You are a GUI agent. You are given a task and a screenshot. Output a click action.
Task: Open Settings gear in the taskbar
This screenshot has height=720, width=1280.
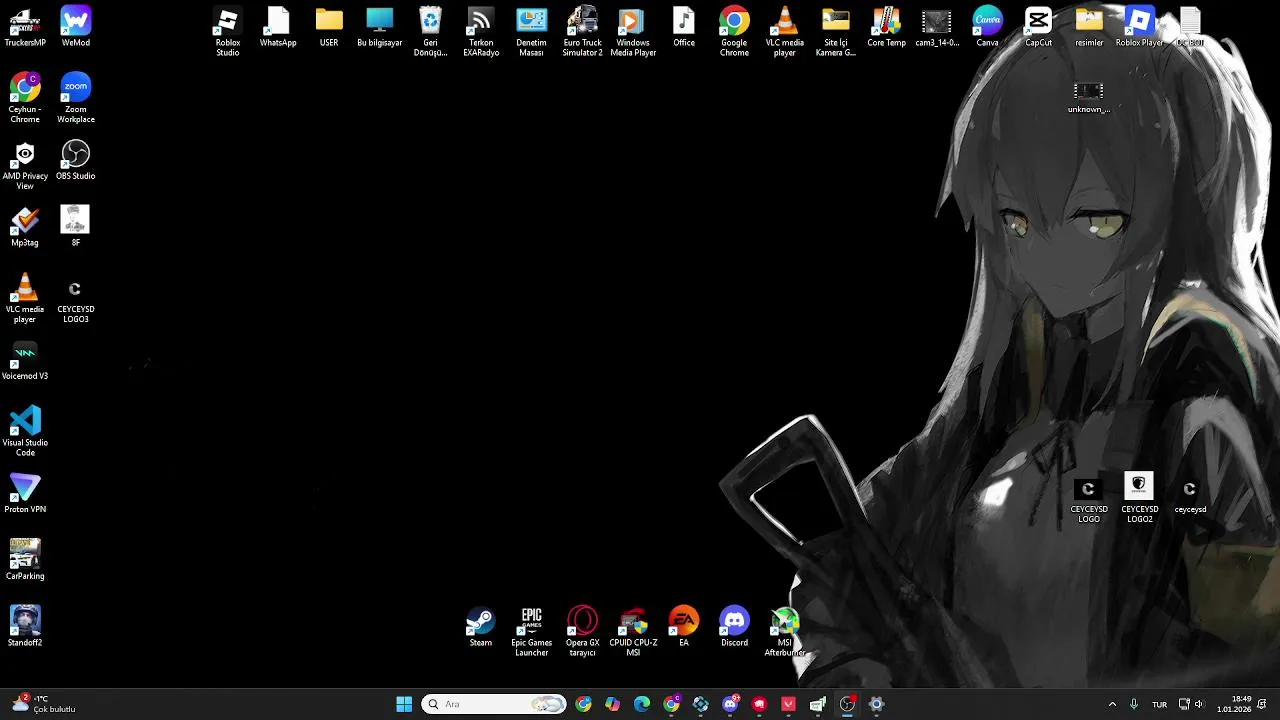[x=876, y=704]
